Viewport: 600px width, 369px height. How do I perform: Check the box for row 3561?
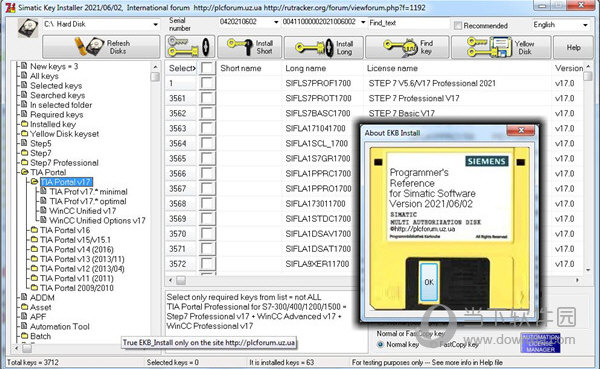pyautogui.click(x=207, y=98)
